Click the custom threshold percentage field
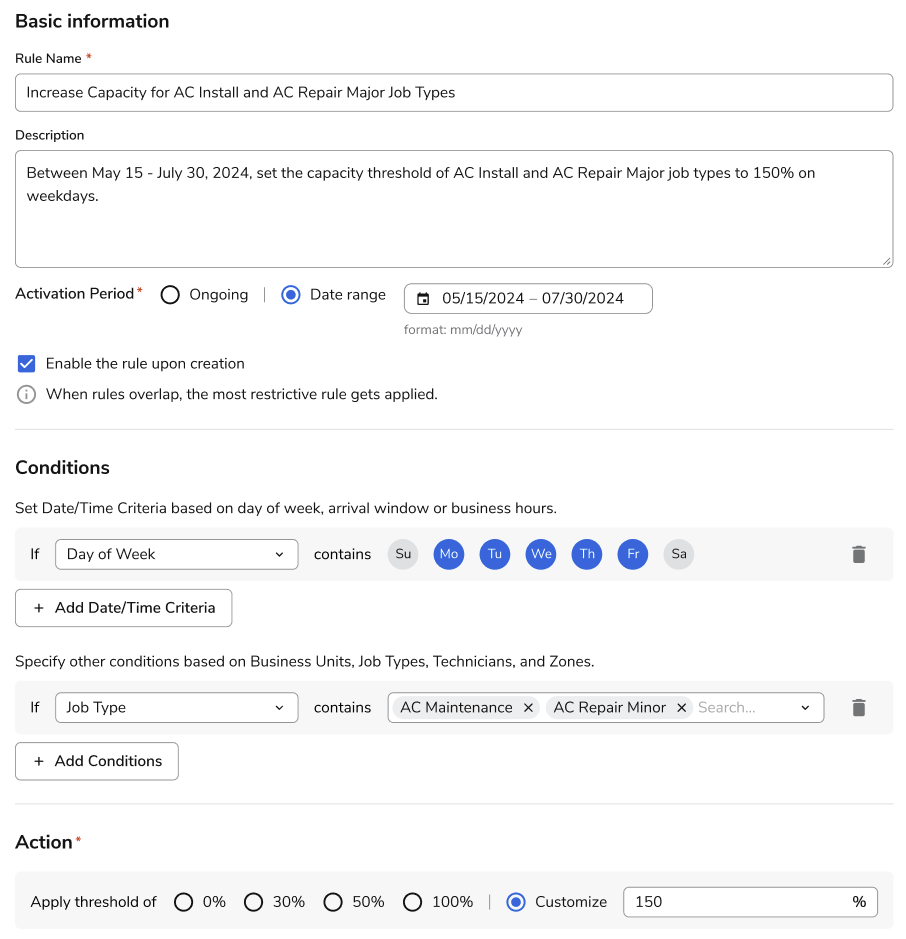Viewport: 906px width, 939px height. (x=738, y=902)
